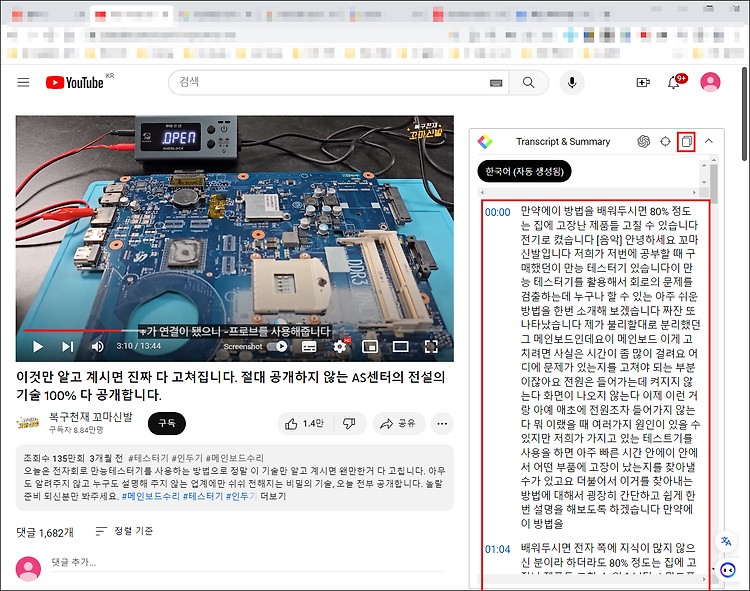Collapse the Transcript & Summary panel
The height and width of the screenshot is (591, 750).
pos(709,141)
